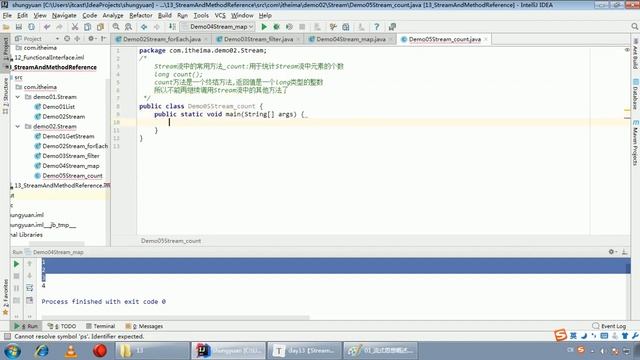Click the Find magnifier toolbar icon
Viewport: 640px width, 360px height.
116,27
